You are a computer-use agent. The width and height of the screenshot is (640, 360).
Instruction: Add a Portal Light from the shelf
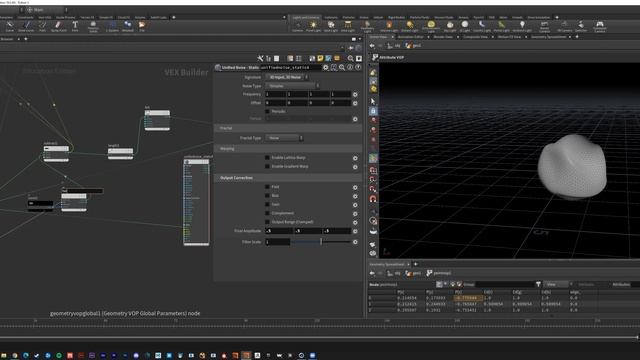click(502, 27)
